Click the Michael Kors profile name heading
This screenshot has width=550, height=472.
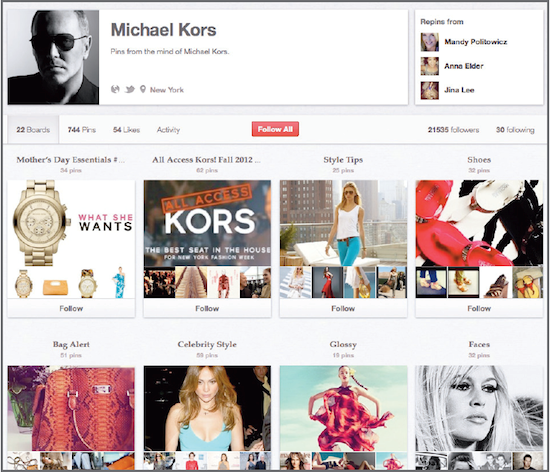163,30
